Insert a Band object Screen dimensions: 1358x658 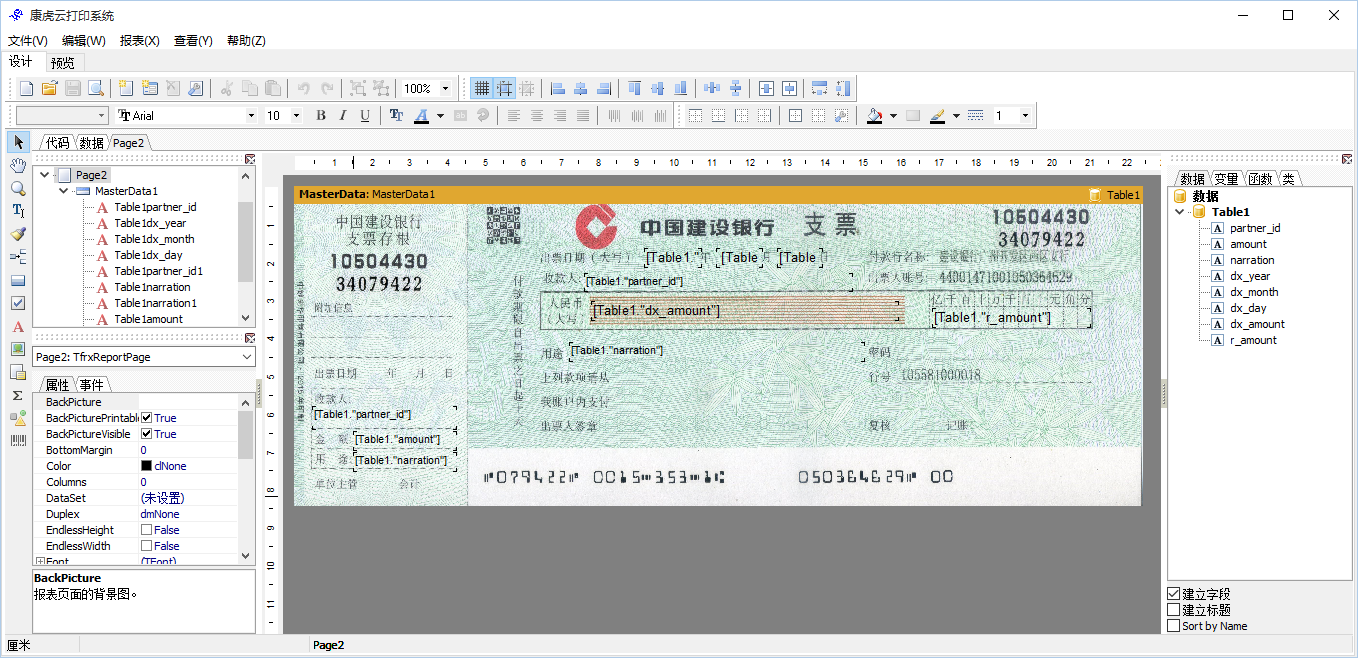(x=18, y=280)
